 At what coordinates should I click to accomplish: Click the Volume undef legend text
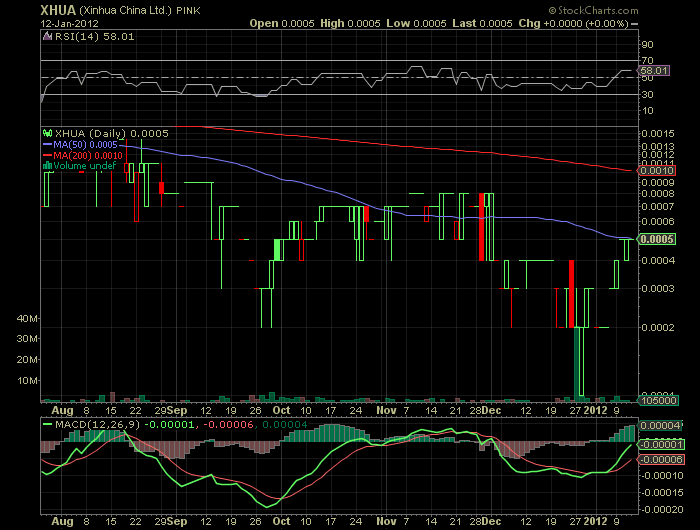click(x=85, y=166)
